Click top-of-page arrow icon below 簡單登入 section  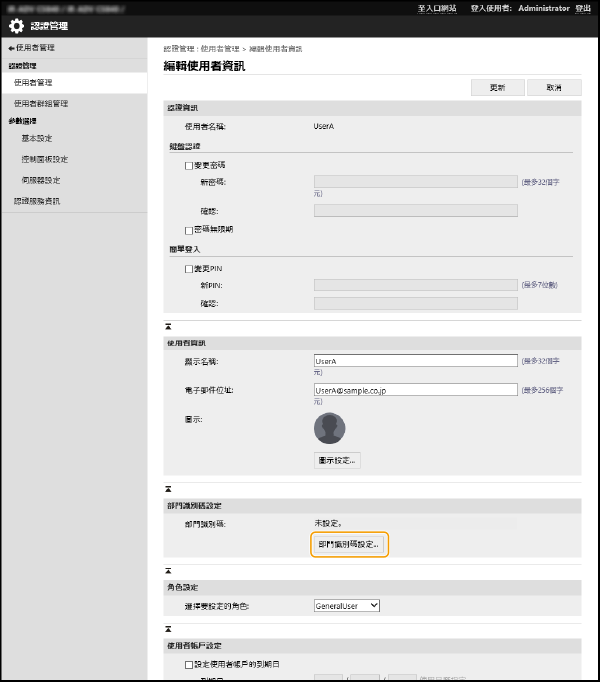tap(168, 326)
